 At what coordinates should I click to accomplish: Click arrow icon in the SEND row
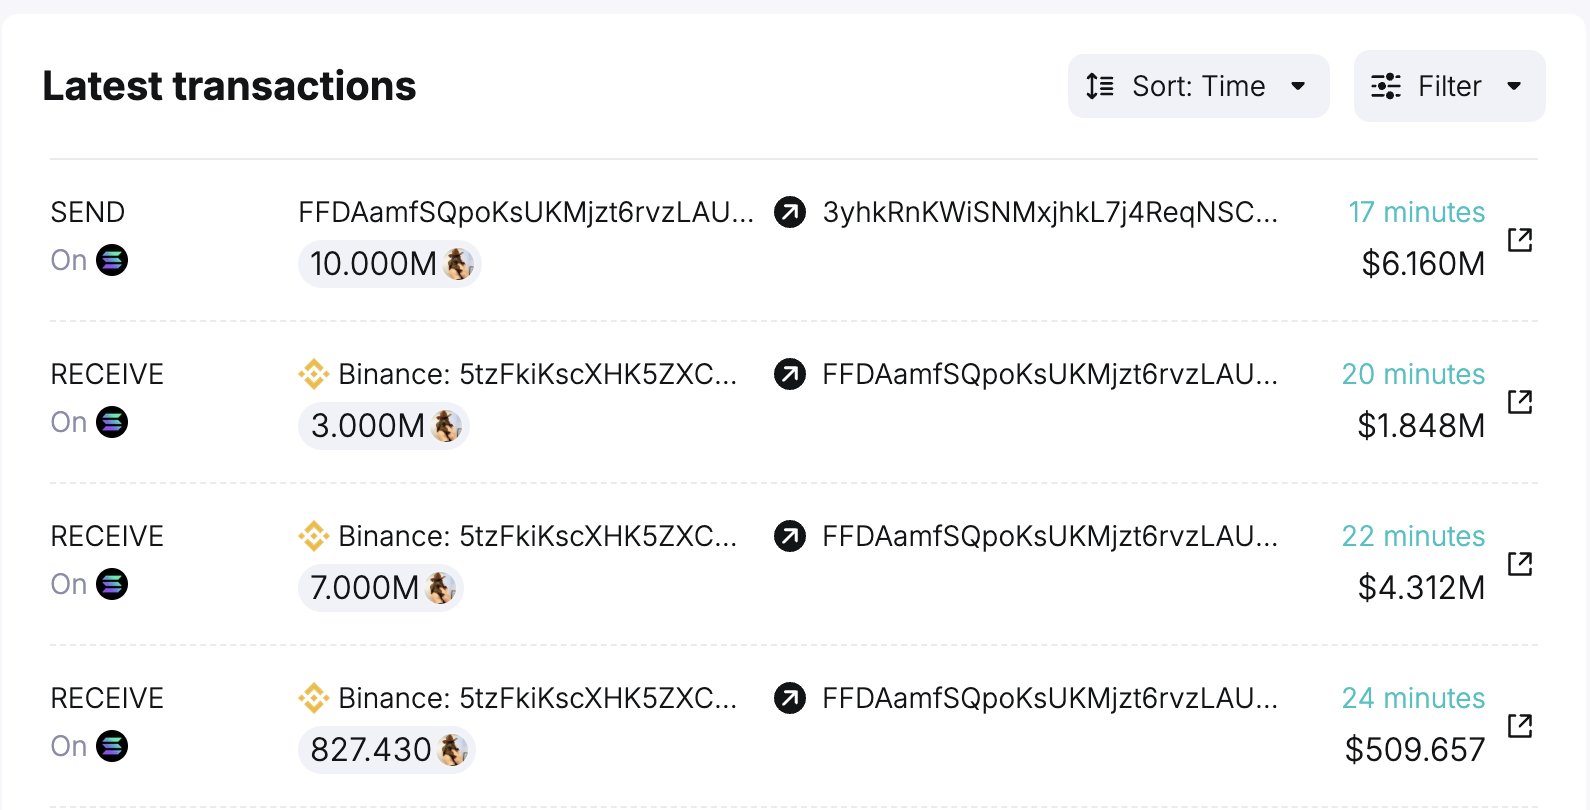(790, 212)
